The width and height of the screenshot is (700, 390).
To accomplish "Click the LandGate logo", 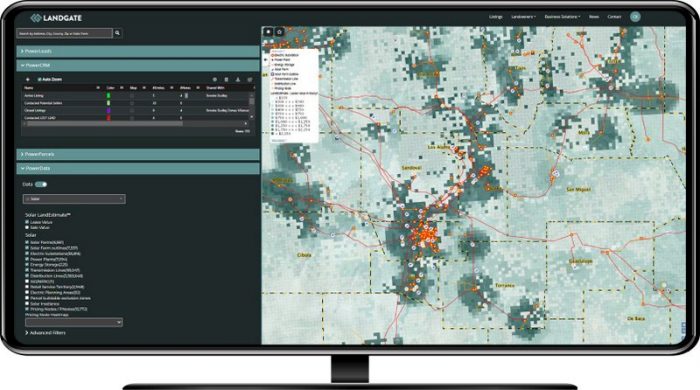I will click(56, 18).
